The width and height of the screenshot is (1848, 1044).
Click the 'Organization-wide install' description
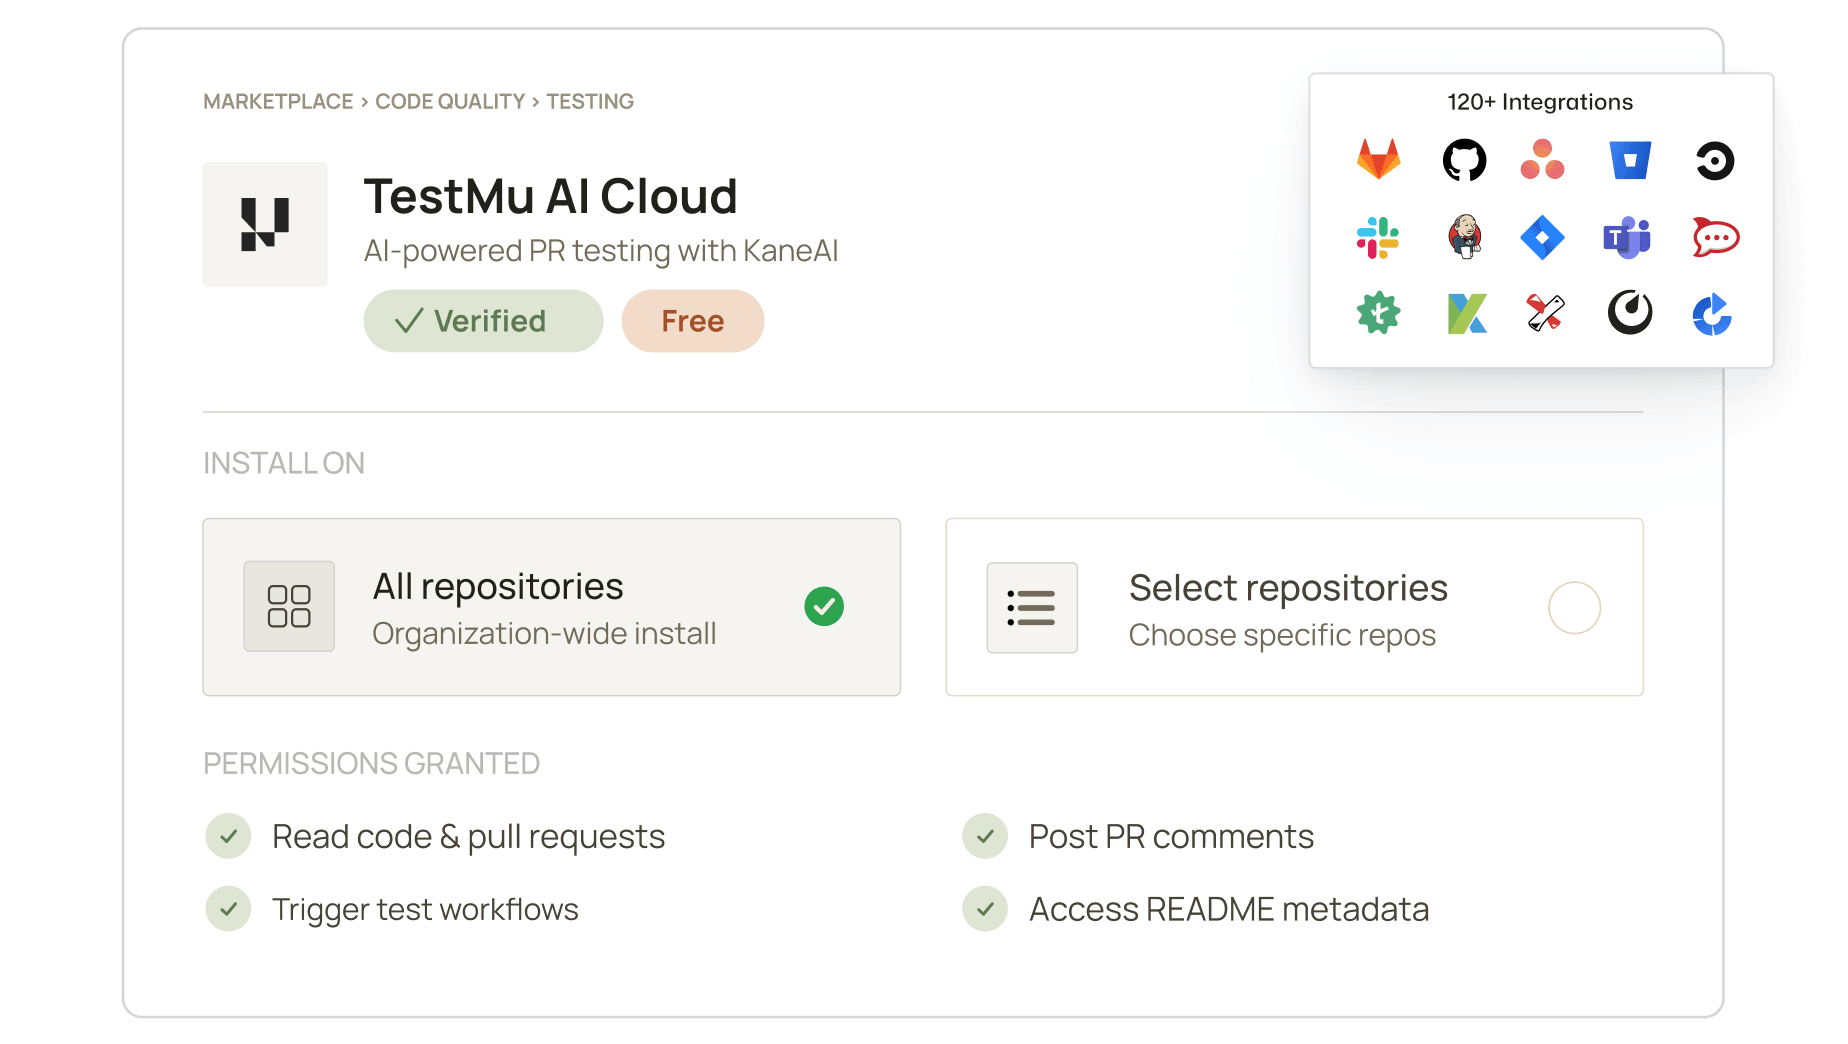click(545, 634)
